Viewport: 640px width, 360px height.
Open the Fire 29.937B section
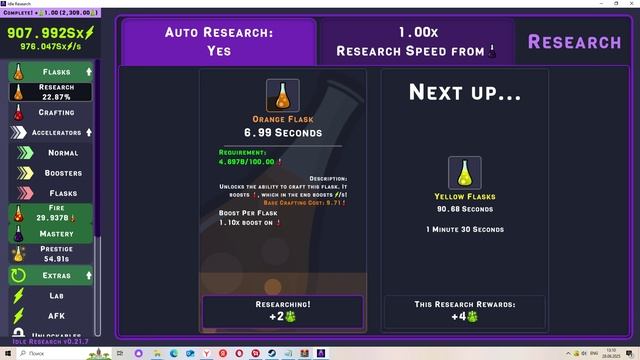coord(51,213)
